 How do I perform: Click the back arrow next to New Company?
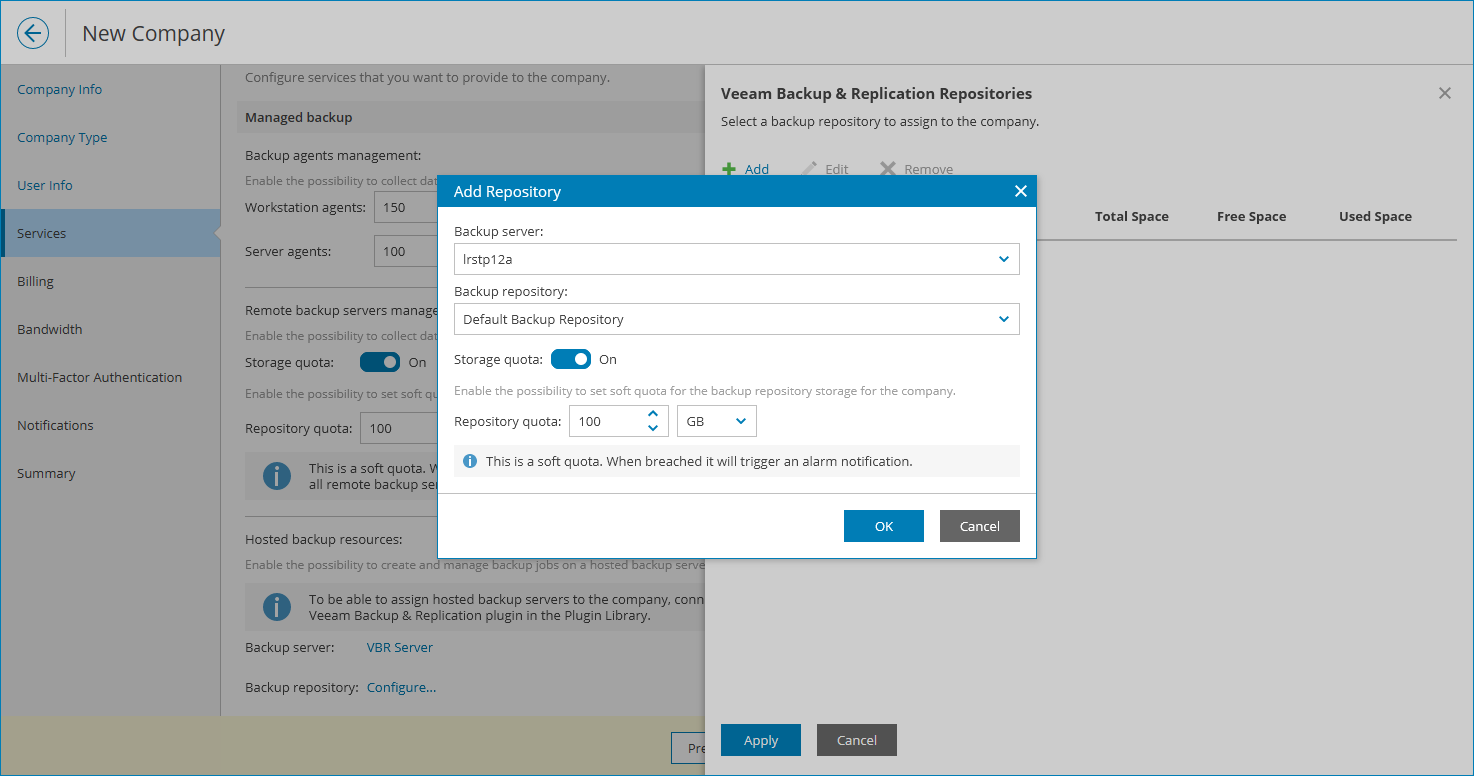[x=33, y=33]
